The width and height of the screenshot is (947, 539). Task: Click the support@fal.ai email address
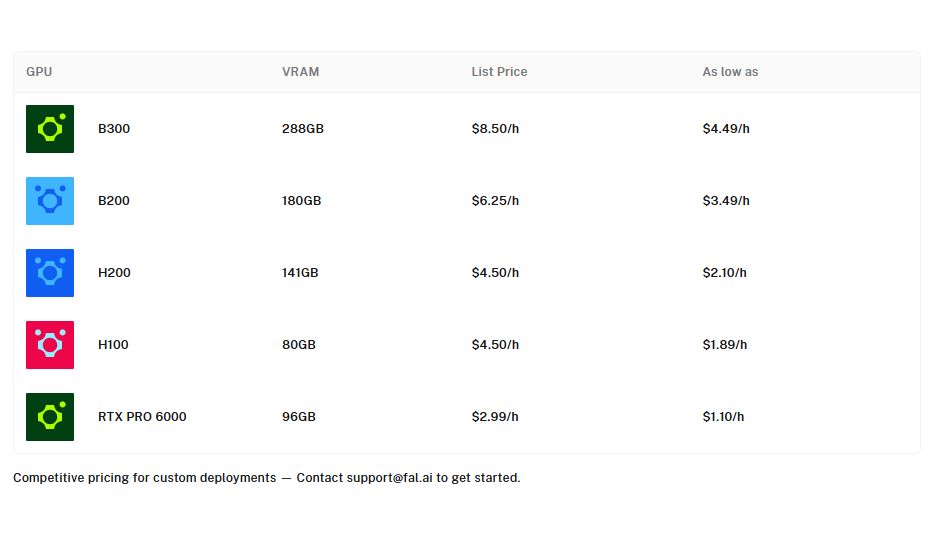tap(390, 478)
